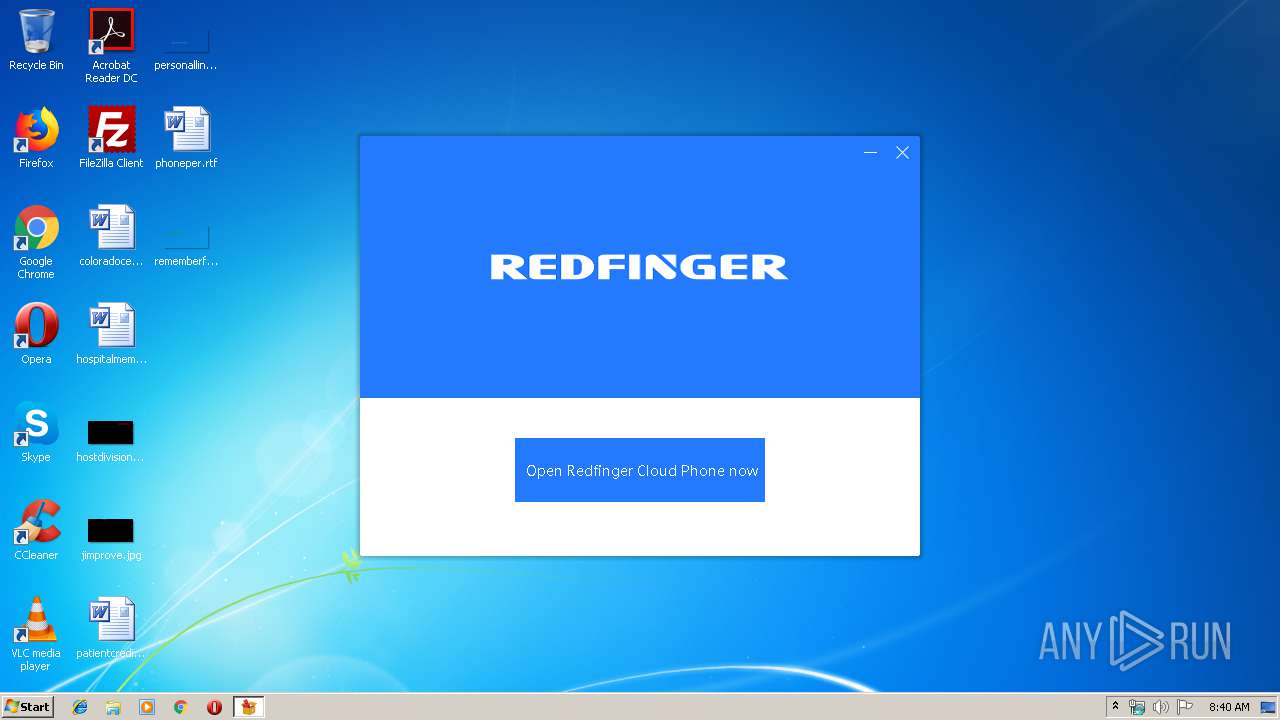Viewport: 1280px width, 720px height.
Task: Open network status tray icon
Action: coord(1137,707)
